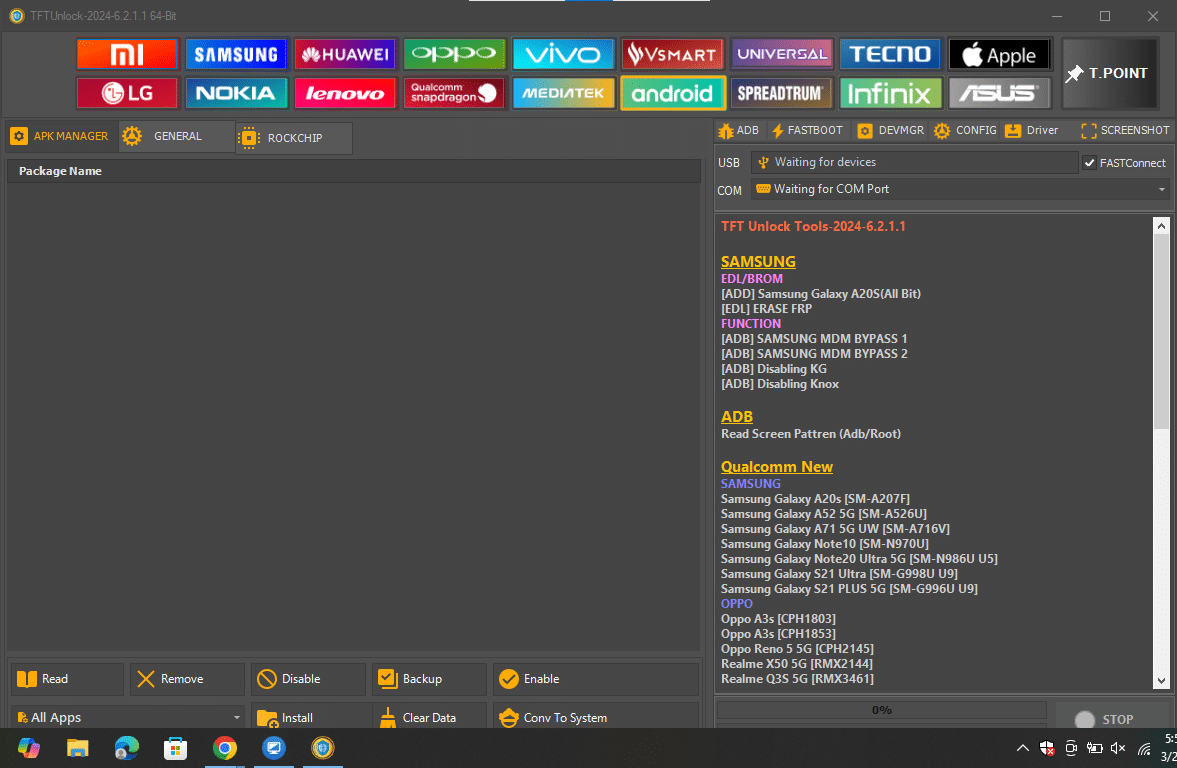Choose the Qualcomm snapdragon brand

point(454,93)
